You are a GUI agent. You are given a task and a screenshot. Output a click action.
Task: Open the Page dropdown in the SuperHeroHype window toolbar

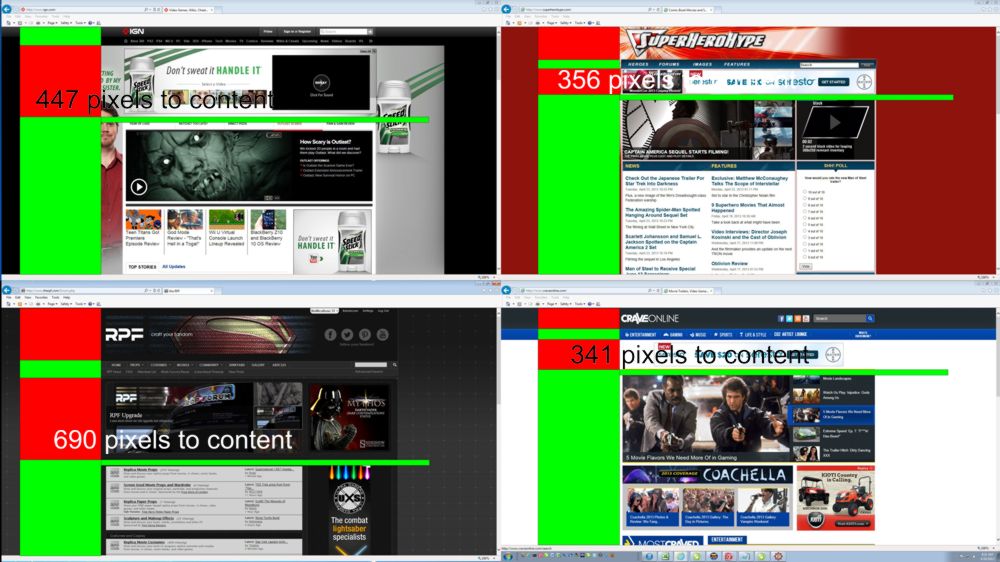coord(552,23)
